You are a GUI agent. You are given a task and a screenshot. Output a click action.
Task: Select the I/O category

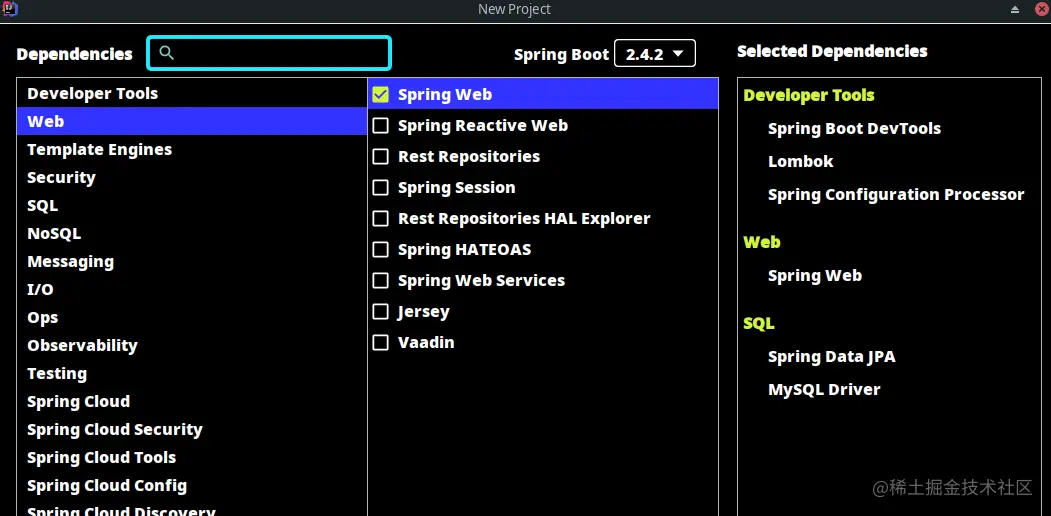click(192, 289)
